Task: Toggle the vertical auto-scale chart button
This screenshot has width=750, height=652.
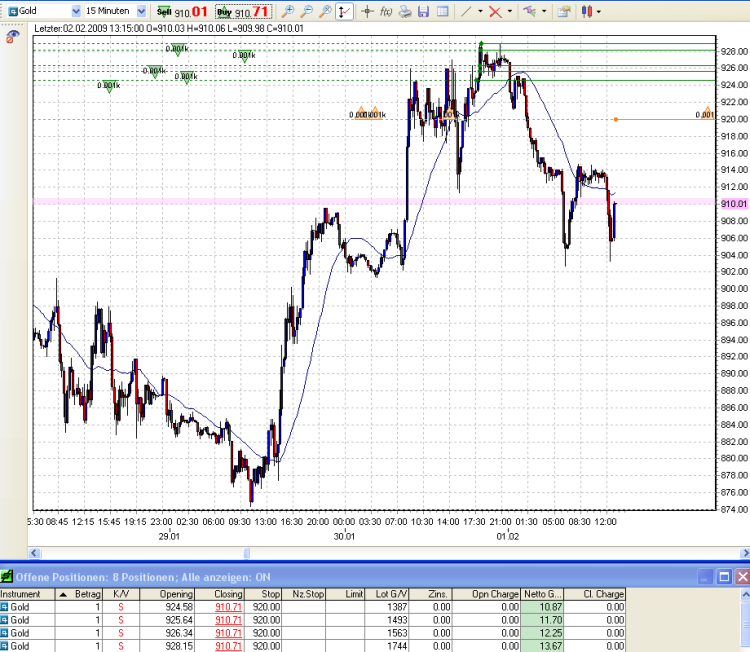Action: coord(344,11)
